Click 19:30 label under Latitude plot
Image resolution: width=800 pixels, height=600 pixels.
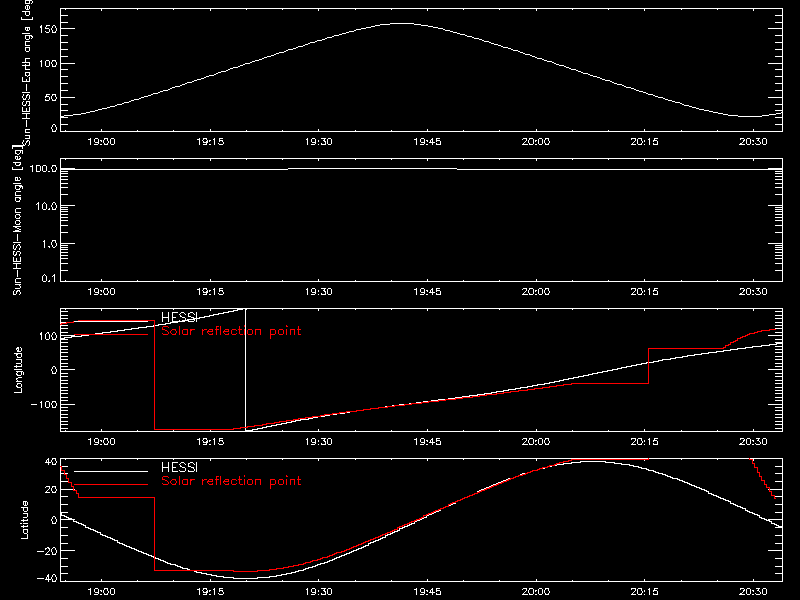point(318,592)
